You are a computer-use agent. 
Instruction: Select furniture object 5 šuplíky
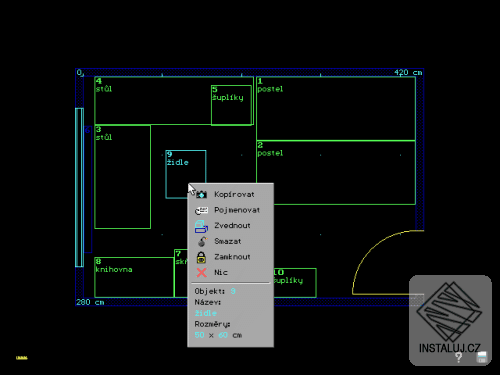231,105
